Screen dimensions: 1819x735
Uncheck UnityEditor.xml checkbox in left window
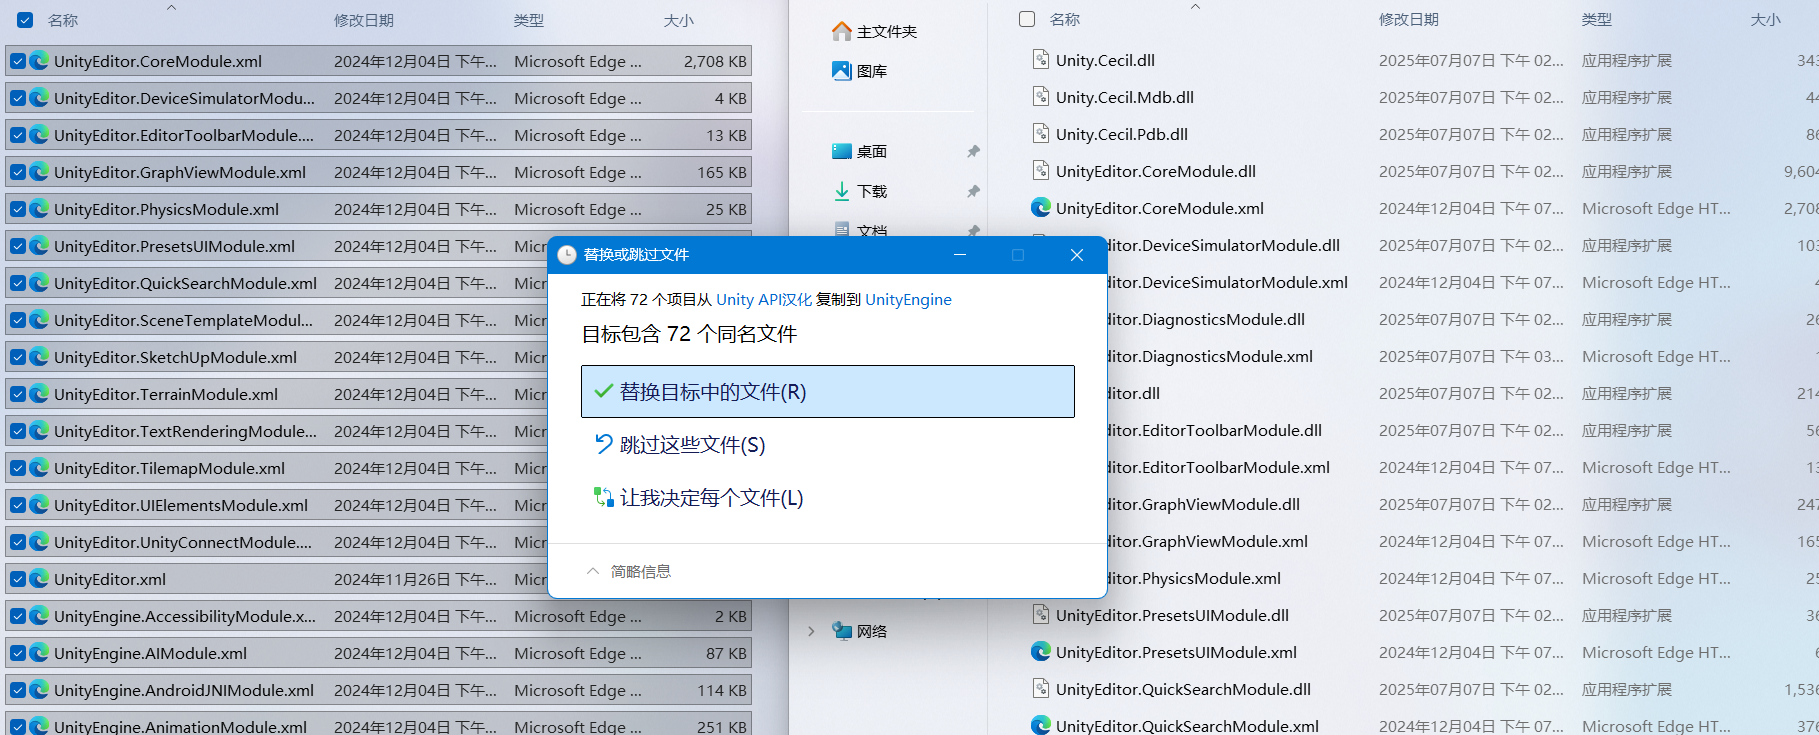click(18, 579)
